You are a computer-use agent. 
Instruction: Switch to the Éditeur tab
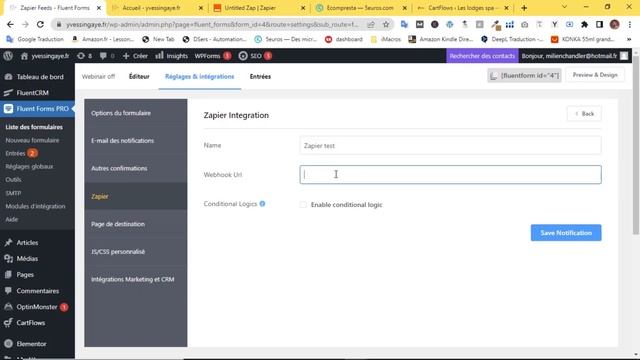point(139,76)
